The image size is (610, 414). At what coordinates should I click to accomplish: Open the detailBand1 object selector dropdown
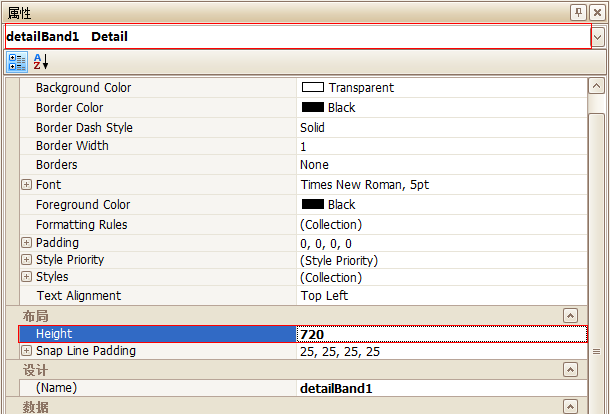point(598,37)
